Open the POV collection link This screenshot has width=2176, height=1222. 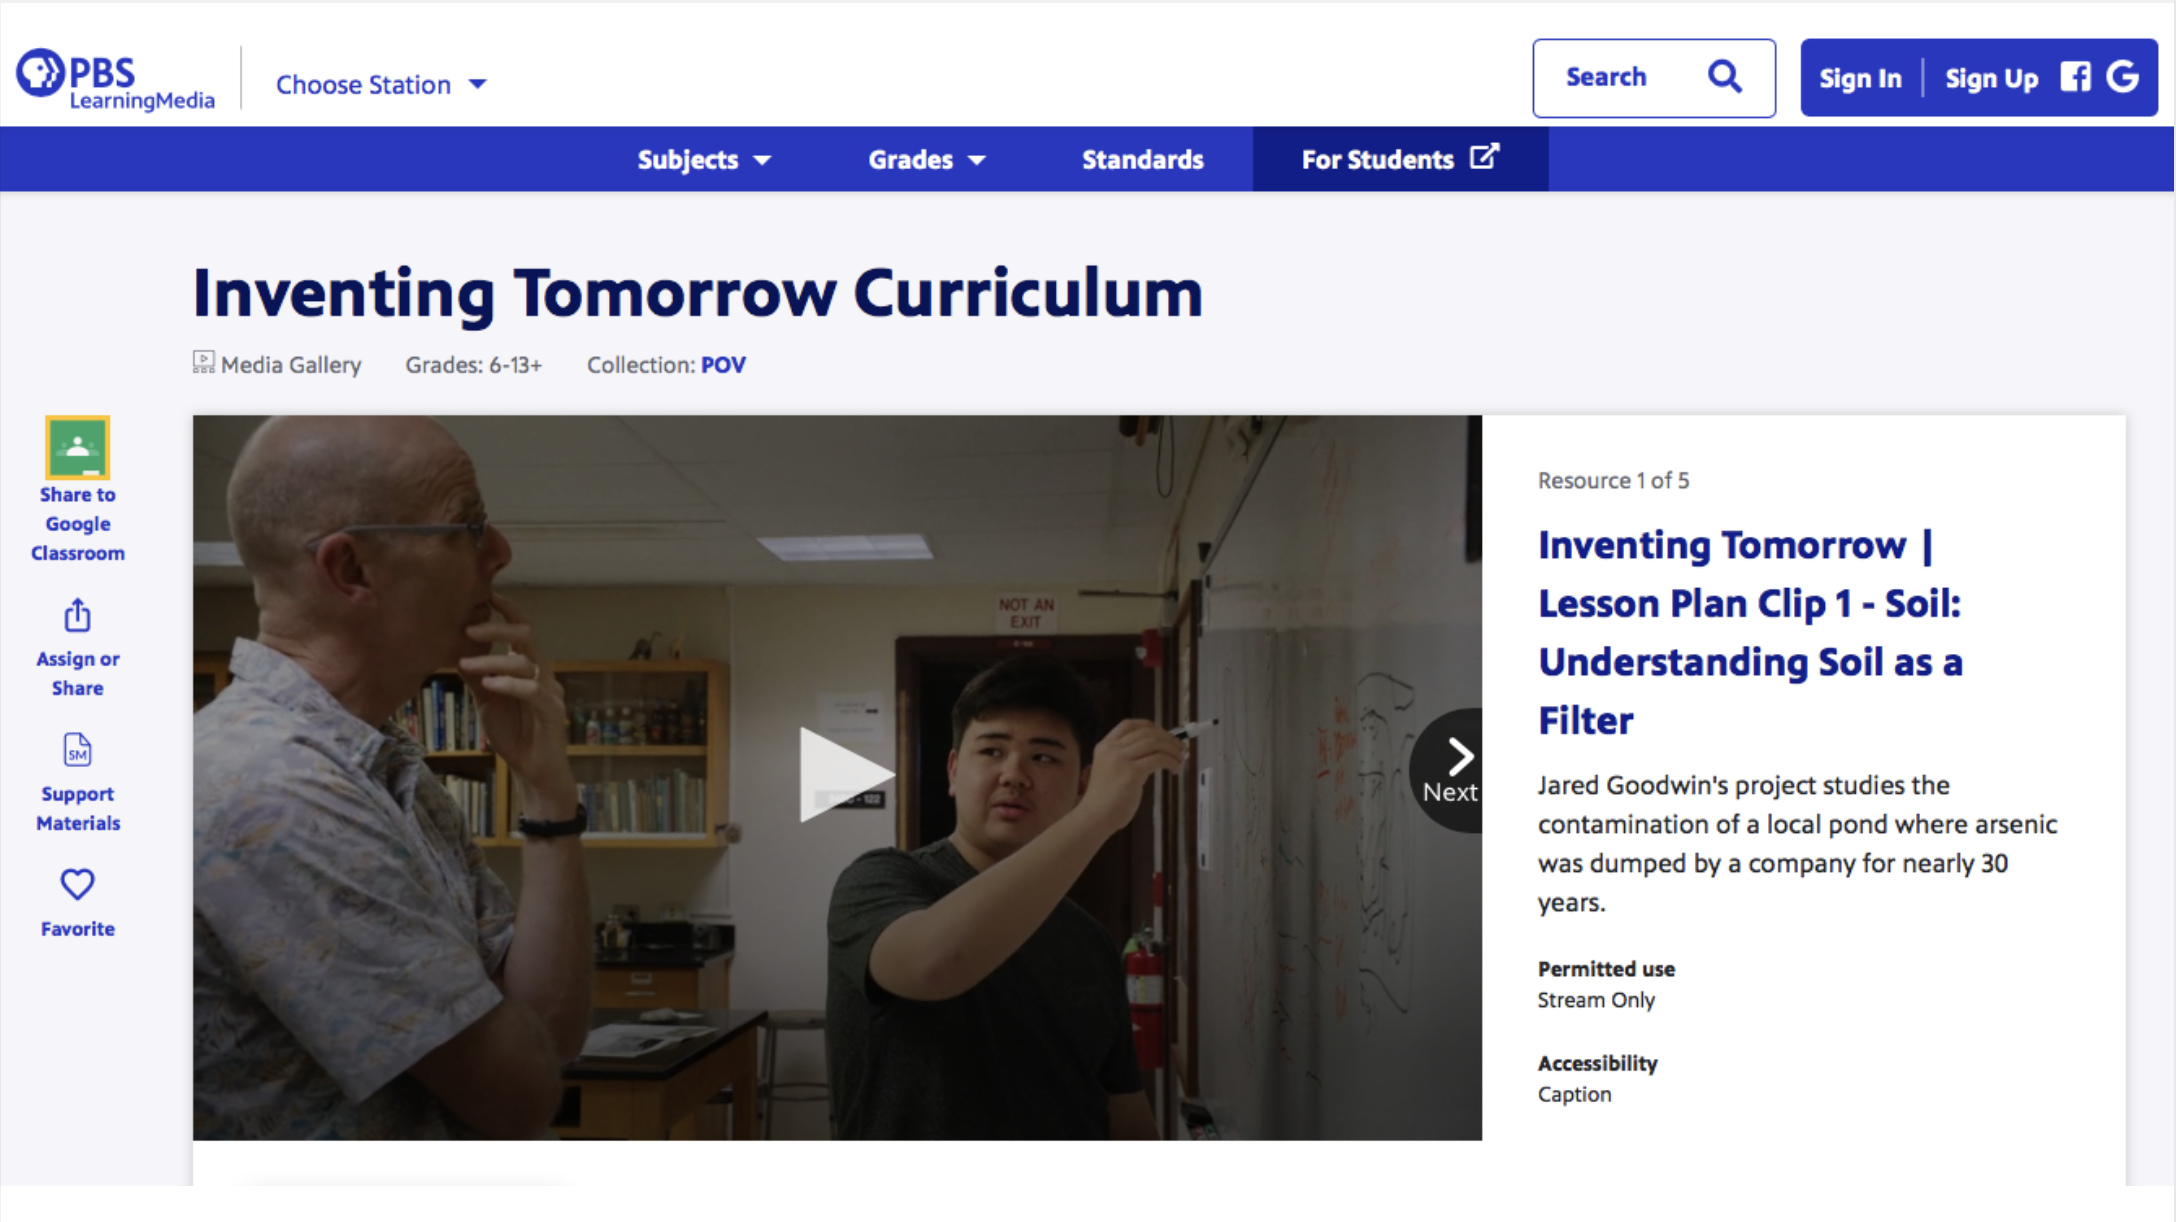(x=723, y=365)
